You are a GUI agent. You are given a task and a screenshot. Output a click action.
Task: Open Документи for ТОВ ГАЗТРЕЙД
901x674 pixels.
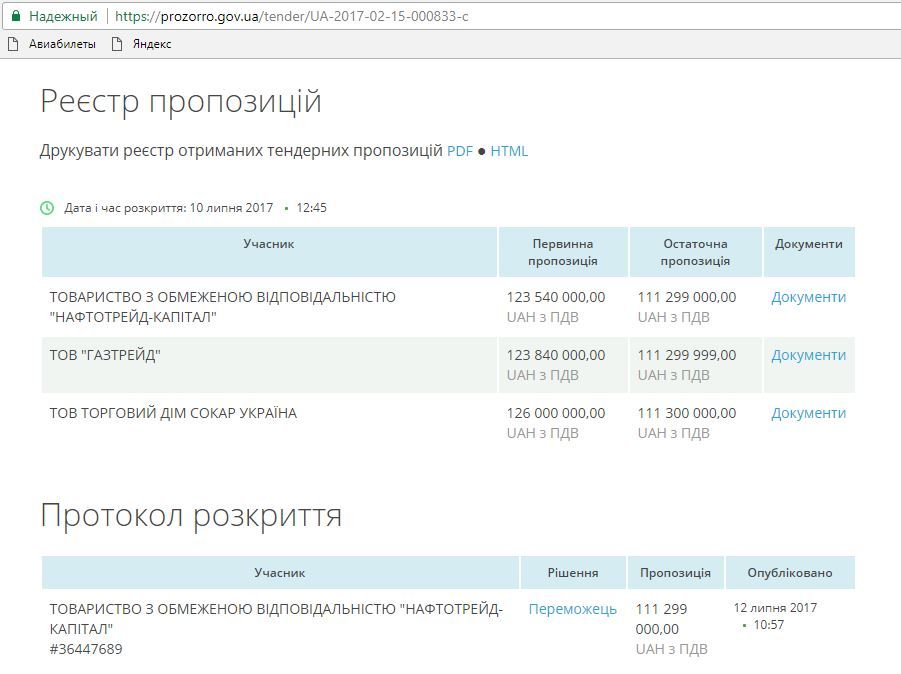coord(808,355)
